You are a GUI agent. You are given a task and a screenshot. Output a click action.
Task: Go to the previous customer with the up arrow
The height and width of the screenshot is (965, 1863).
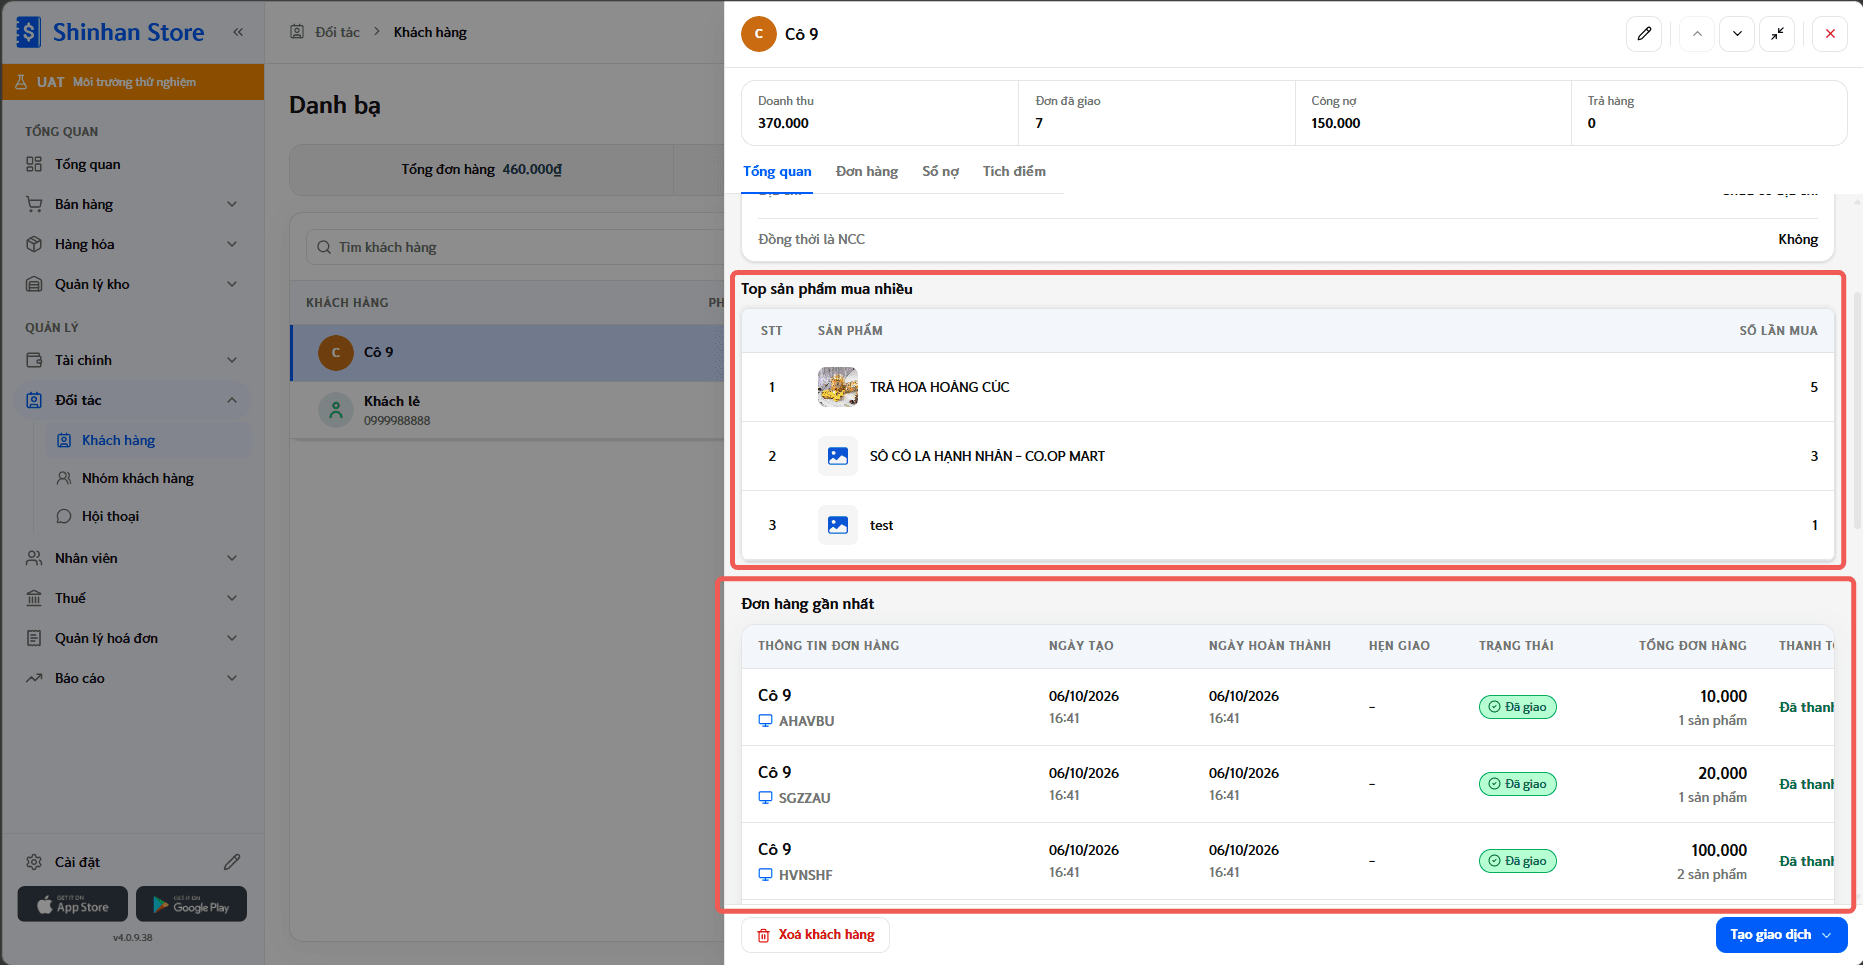(1697, 34)
